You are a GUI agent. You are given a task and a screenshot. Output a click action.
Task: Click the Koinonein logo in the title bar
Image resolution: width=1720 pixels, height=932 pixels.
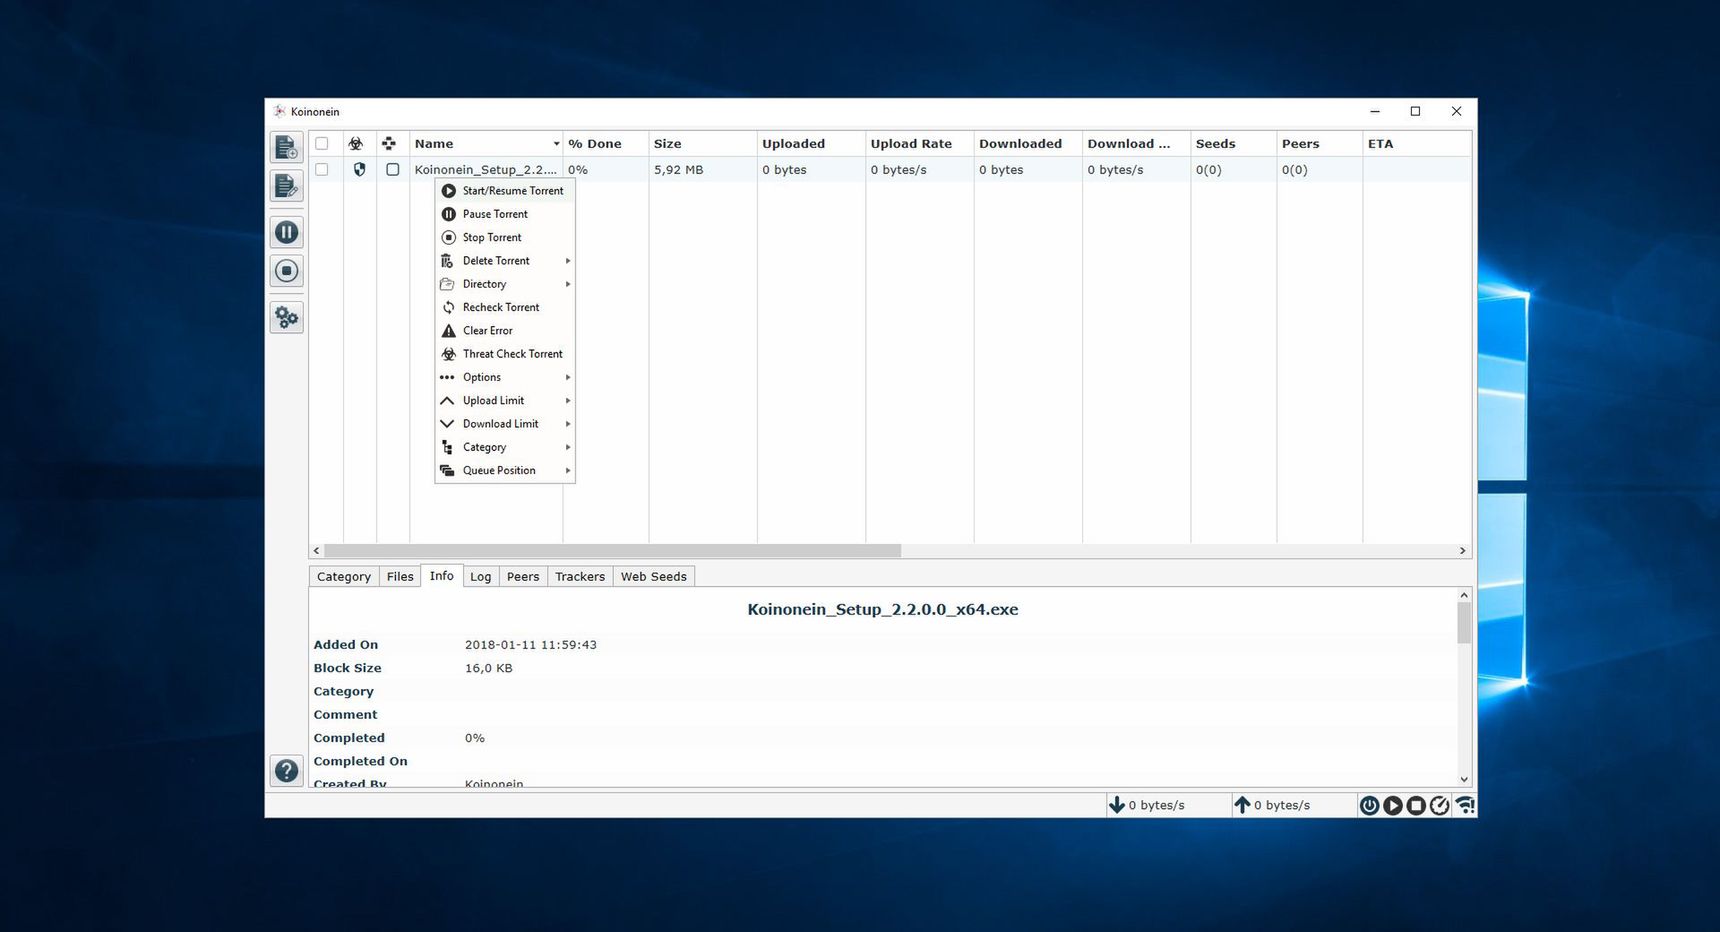point(279,111)
